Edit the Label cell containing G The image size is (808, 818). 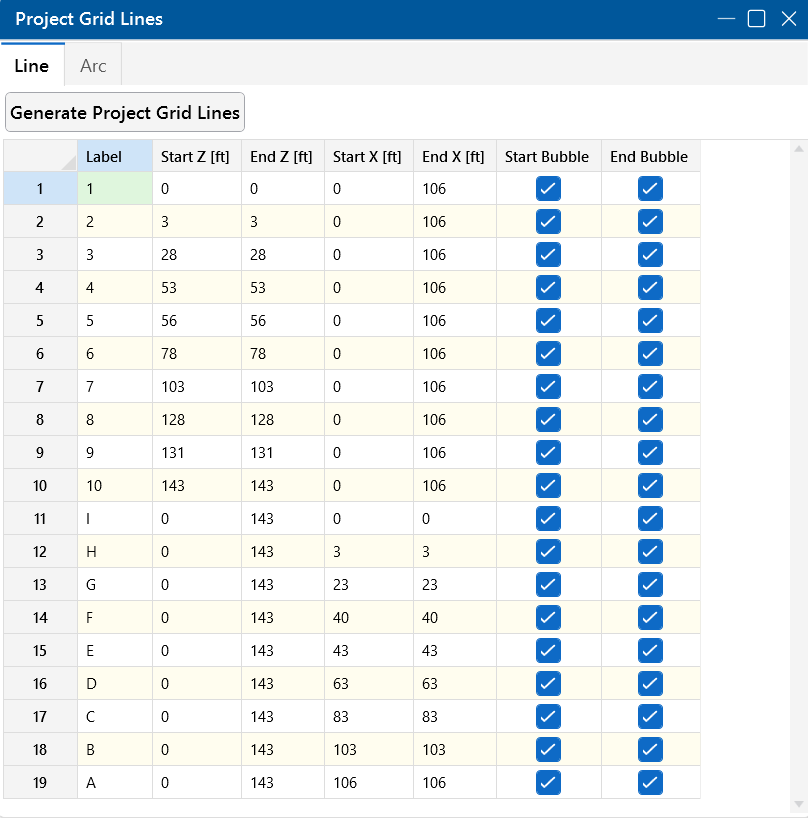point(114,585)
